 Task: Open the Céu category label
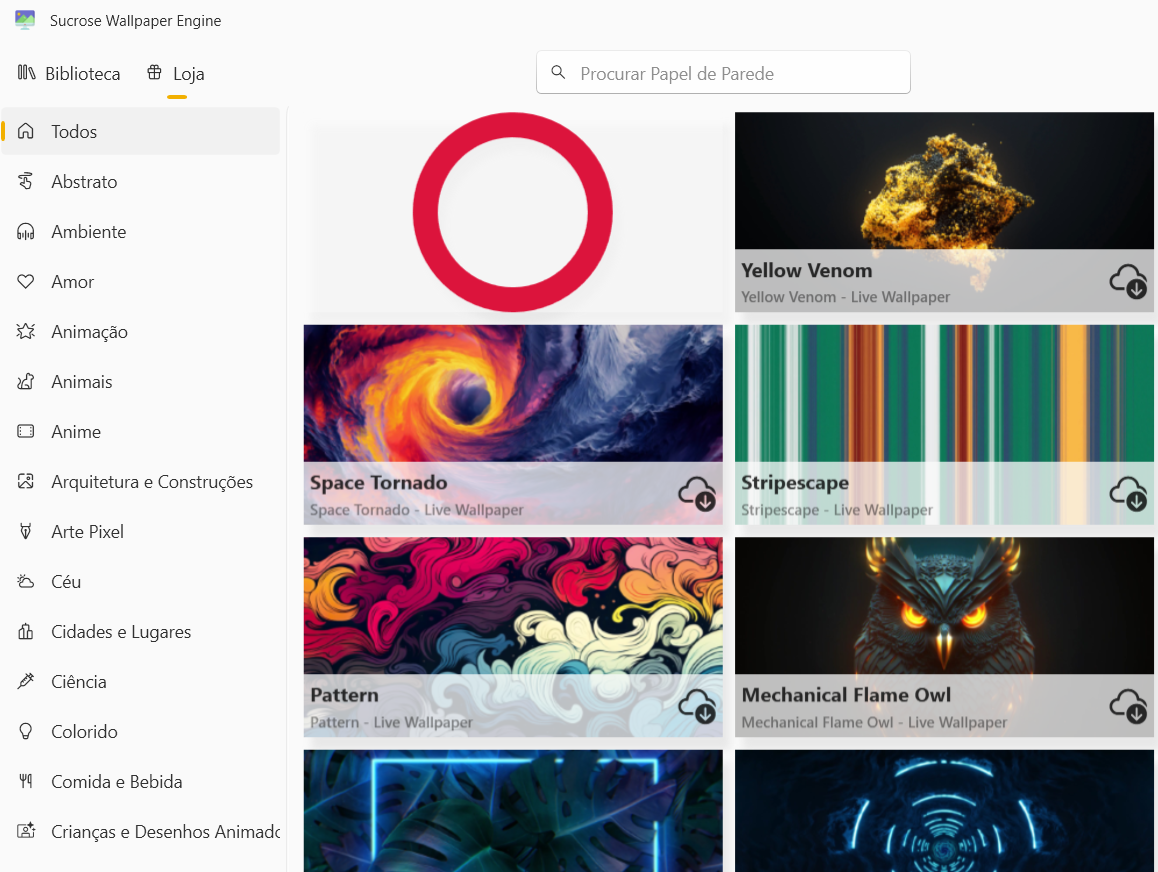66,582
